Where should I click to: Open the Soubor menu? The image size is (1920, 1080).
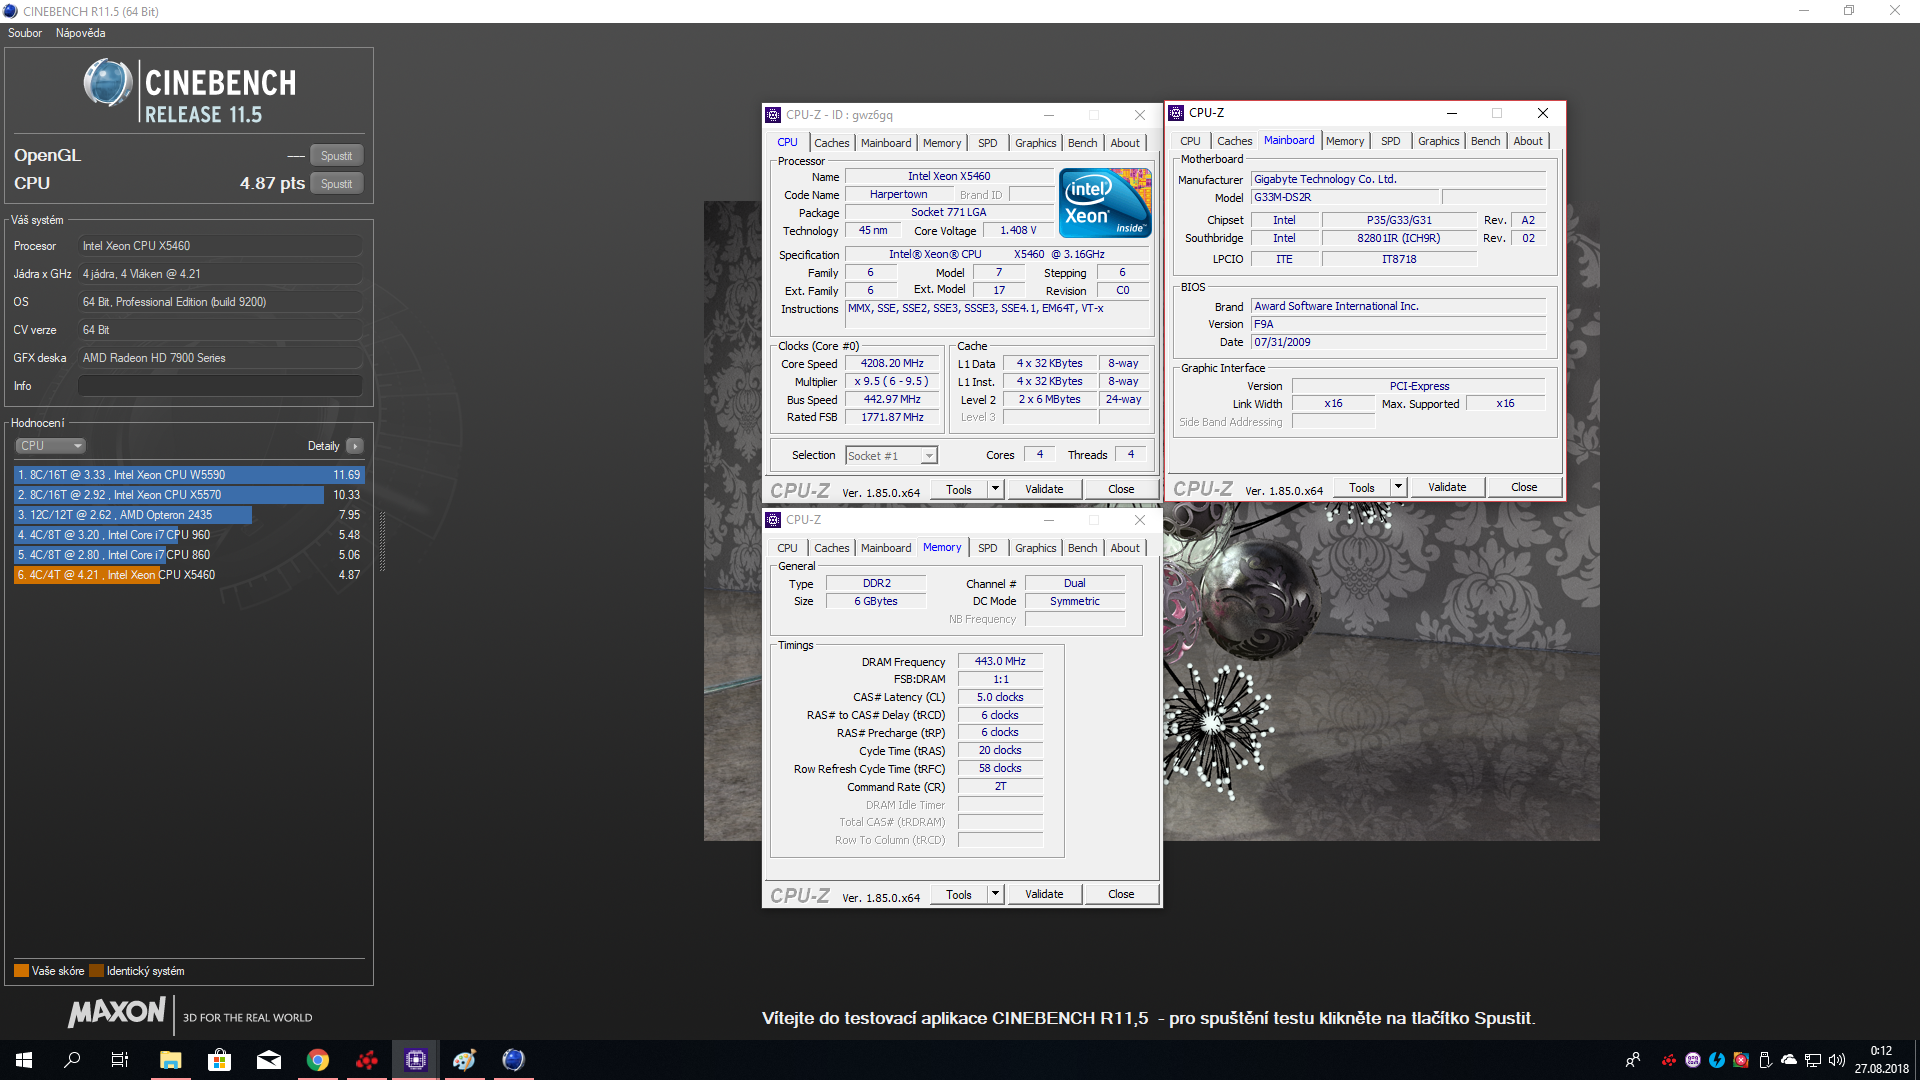click(x=25, y=33)
